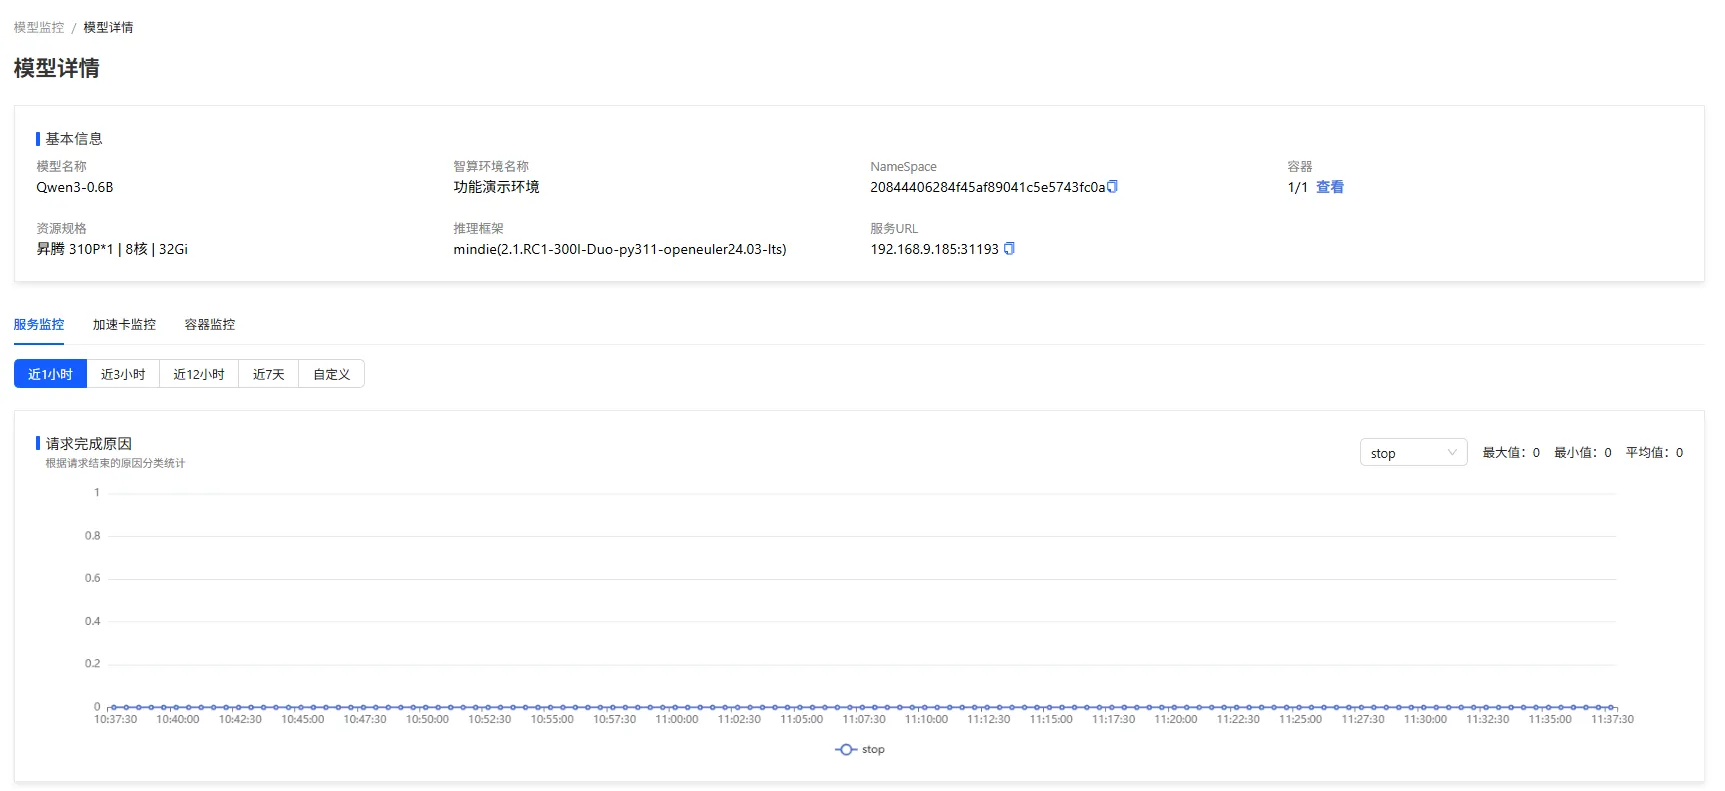The width and height of the screenshot is (1725, 791).
Task: Click the 基本信息 section header
Action: (x=74, y=139)
